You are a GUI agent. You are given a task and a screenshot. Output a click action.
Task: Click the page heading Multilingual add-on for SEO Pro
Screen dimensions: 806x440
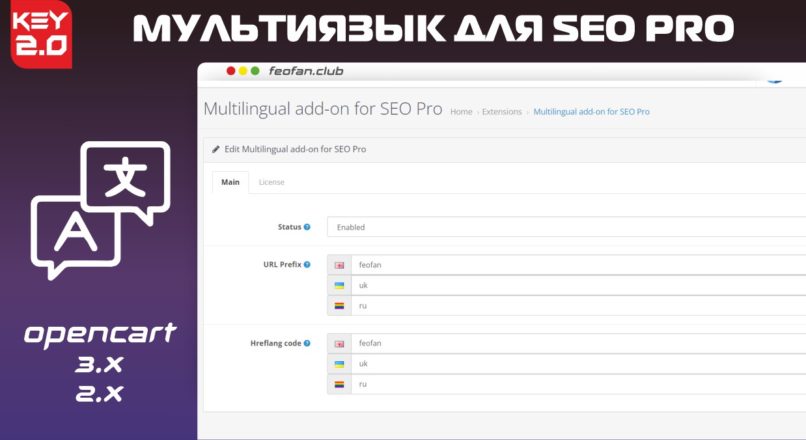(323, 109)
